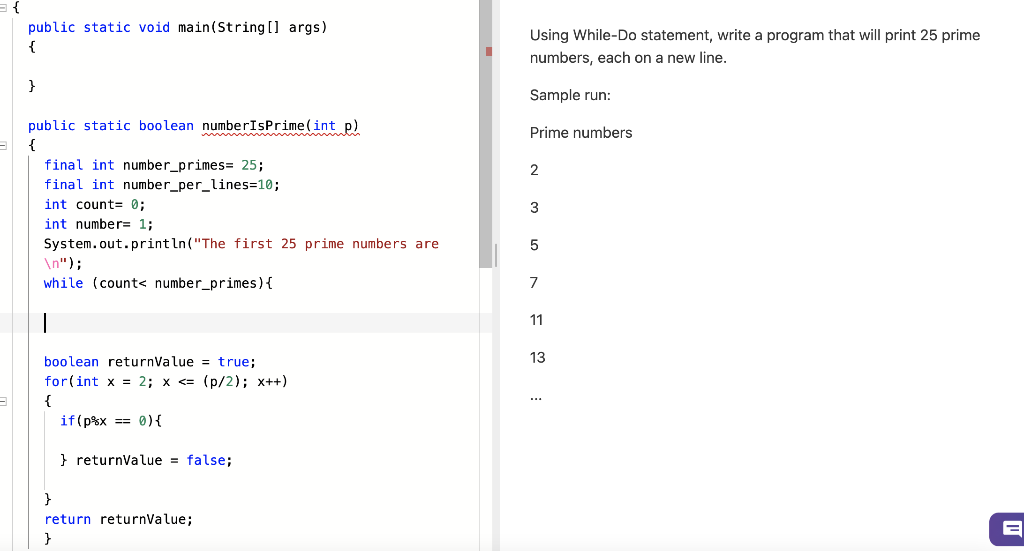Collapse the code block at top brace
The width and height of the screenshot is (1024, 551).
click(3, 8)
